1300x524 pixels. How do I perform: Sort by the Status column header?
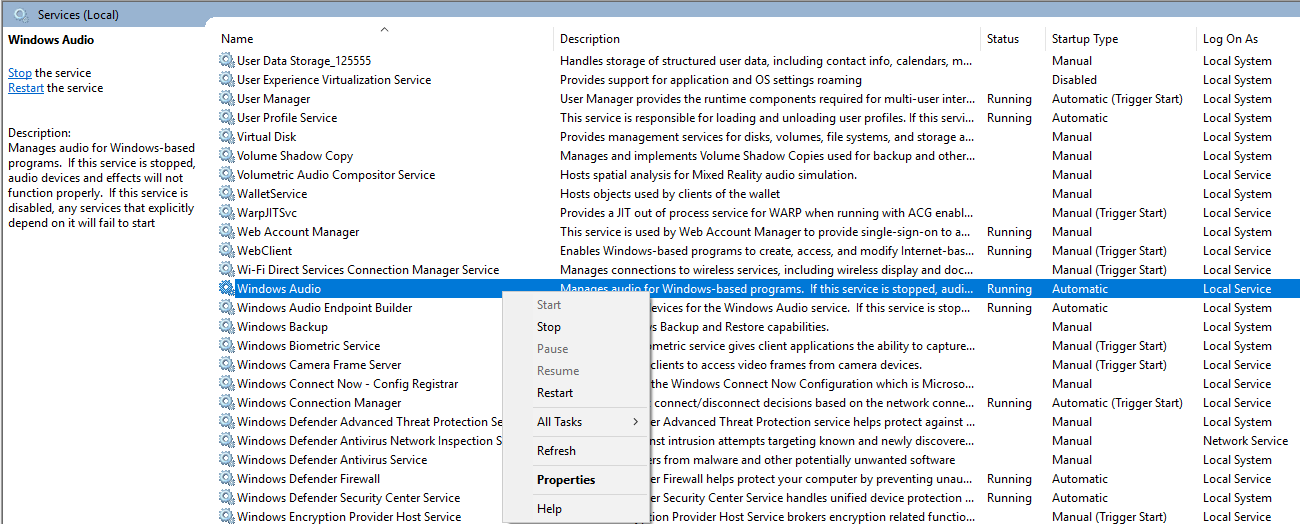[x=1003, y=39]
